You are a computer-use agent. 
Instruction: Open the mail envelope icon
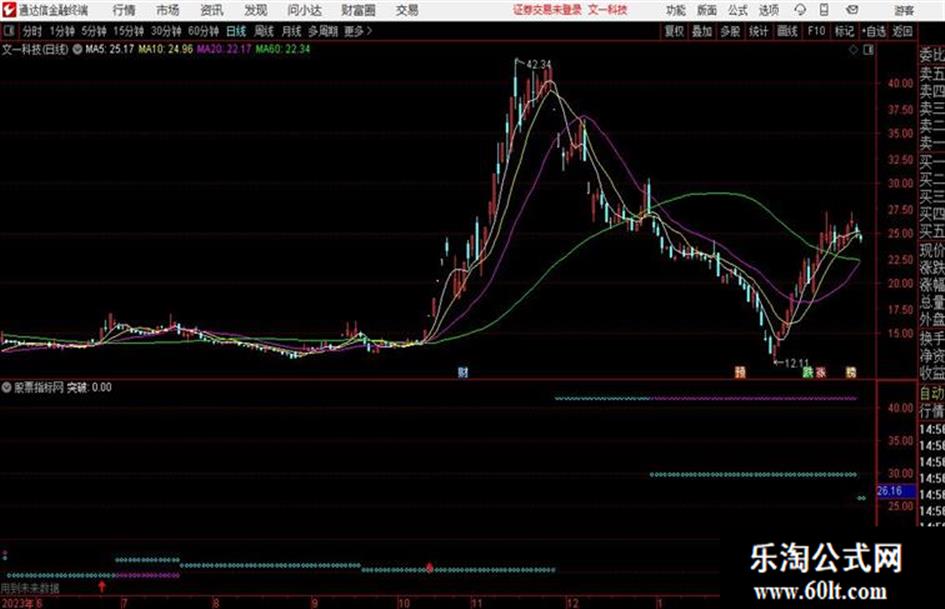pos(852,10)
